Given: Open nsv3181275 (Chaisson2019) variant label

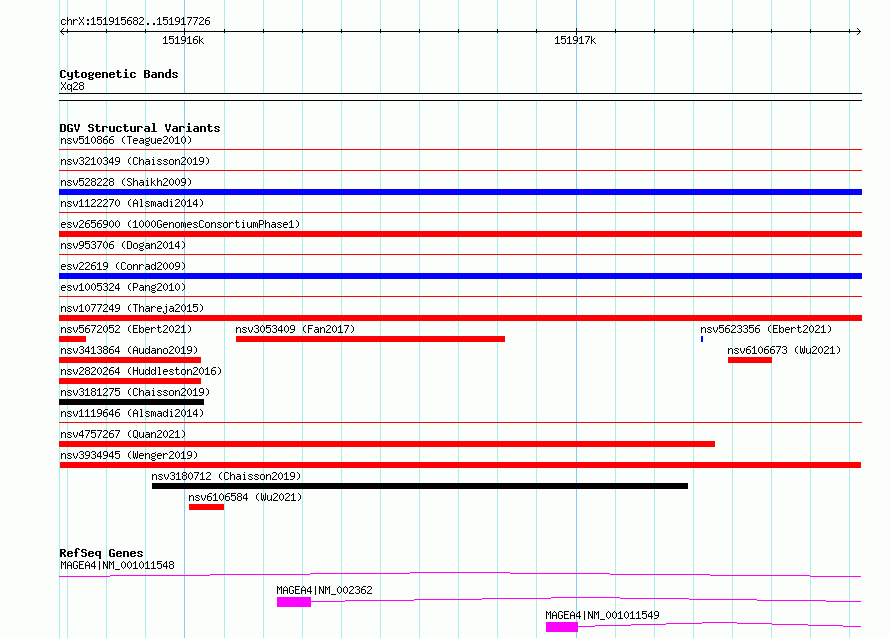Looking at the screenshot, I should (135, 392).
